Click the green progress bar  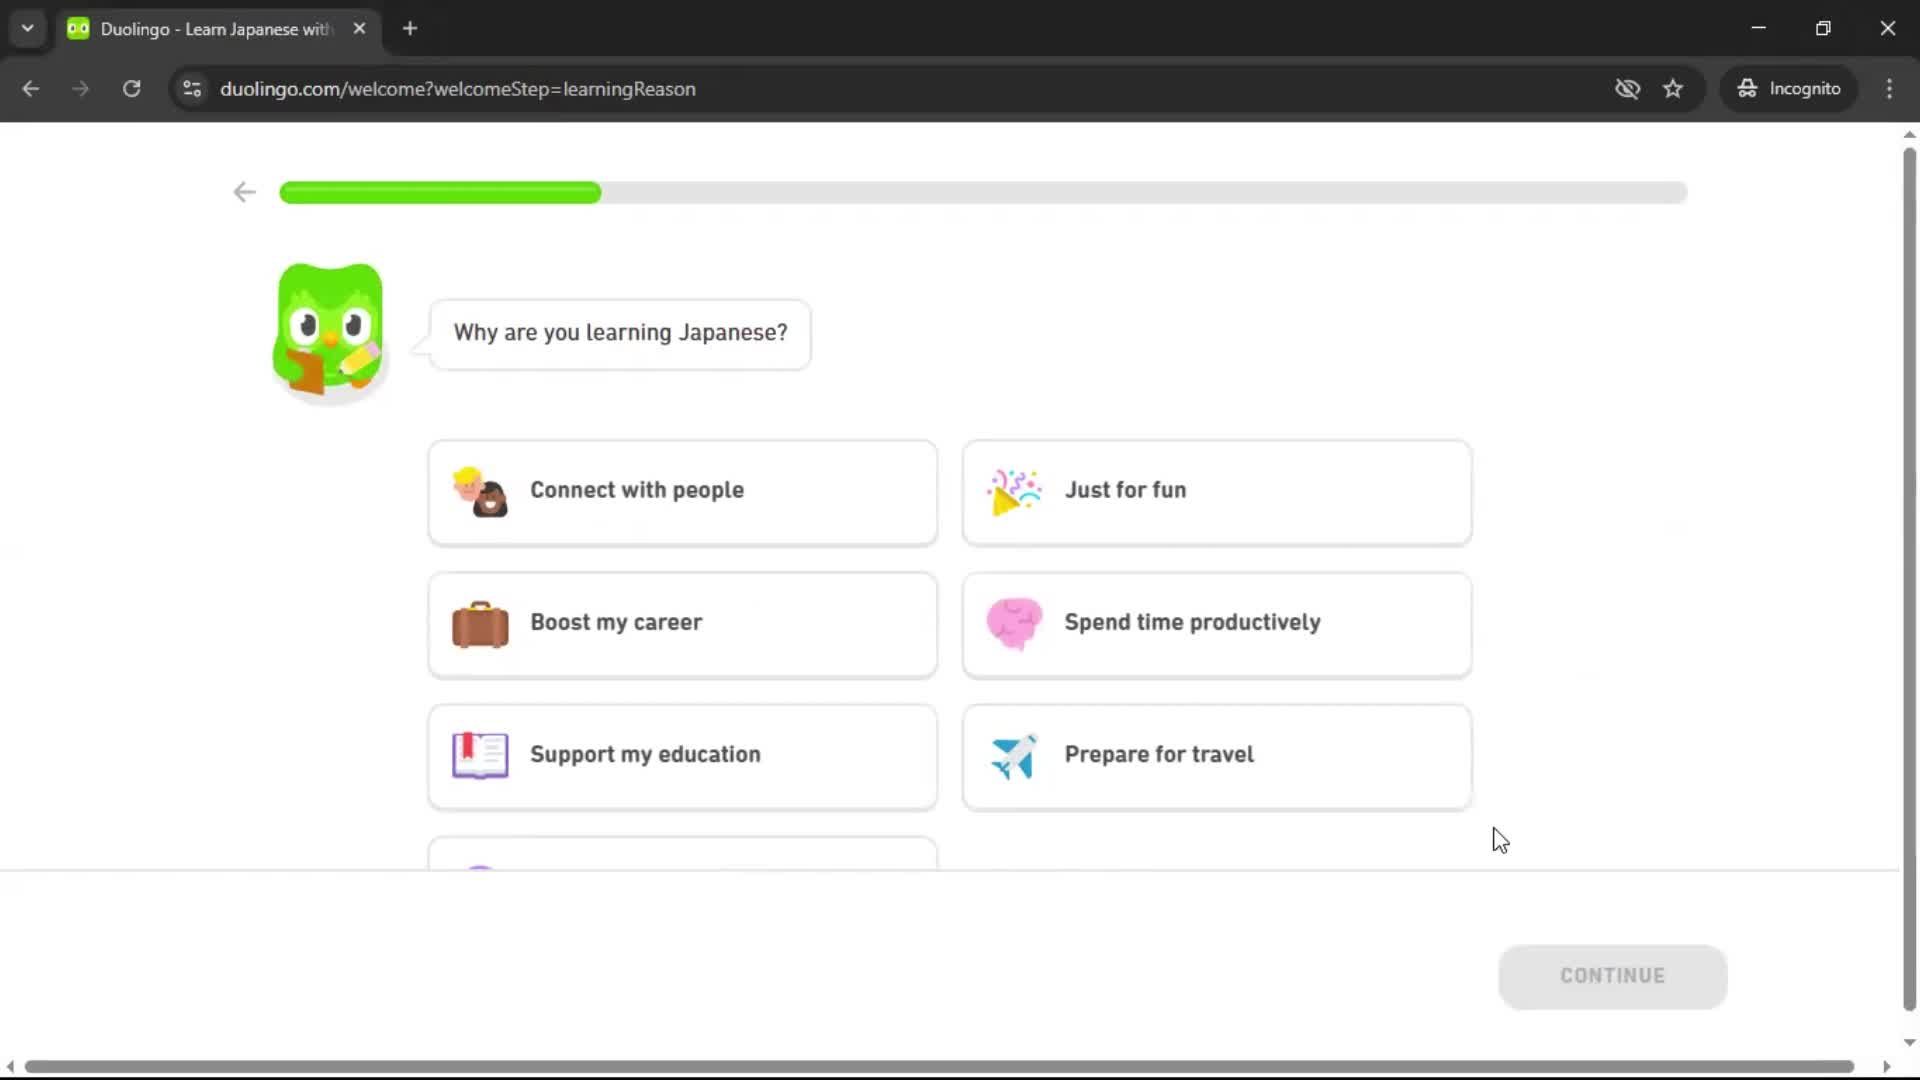pos(440,193)
